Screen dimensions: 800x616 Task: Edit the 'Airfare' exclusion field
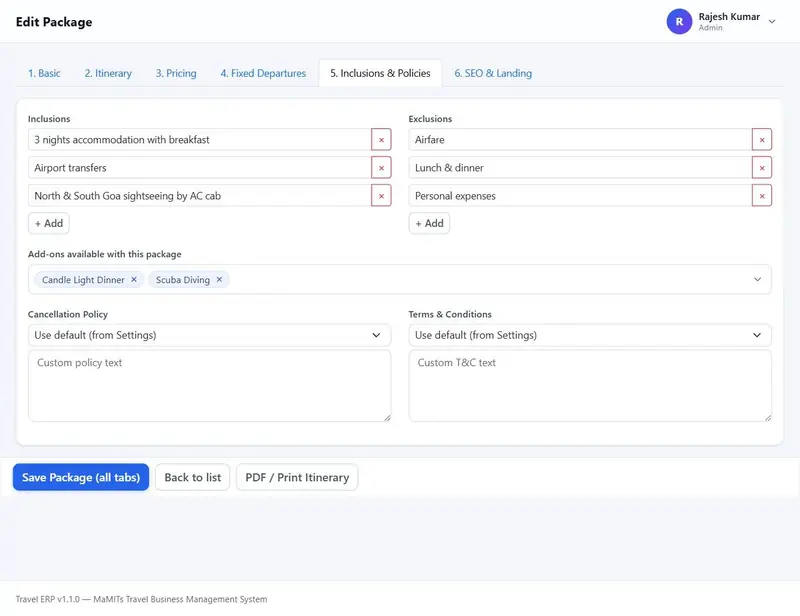580,140
